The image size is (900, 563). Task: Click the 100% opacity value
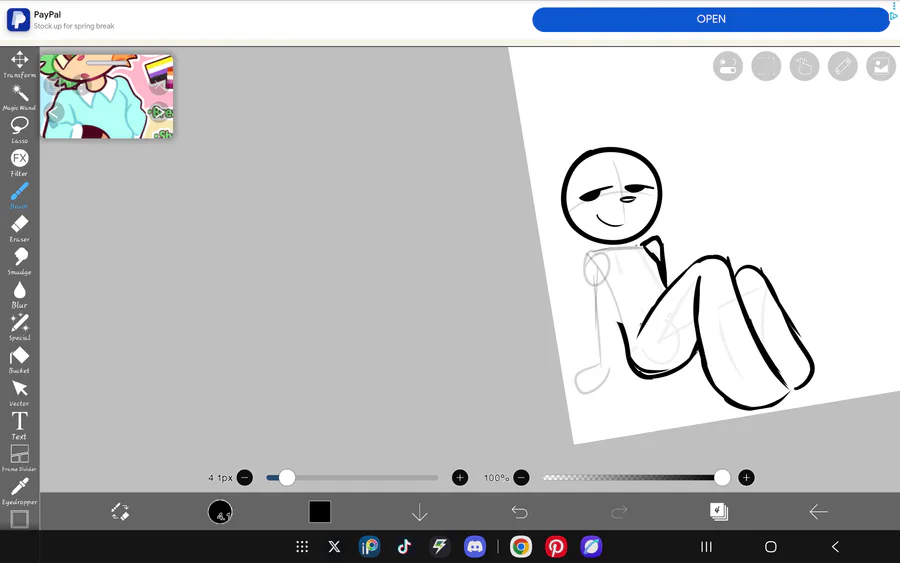(496, 477)
